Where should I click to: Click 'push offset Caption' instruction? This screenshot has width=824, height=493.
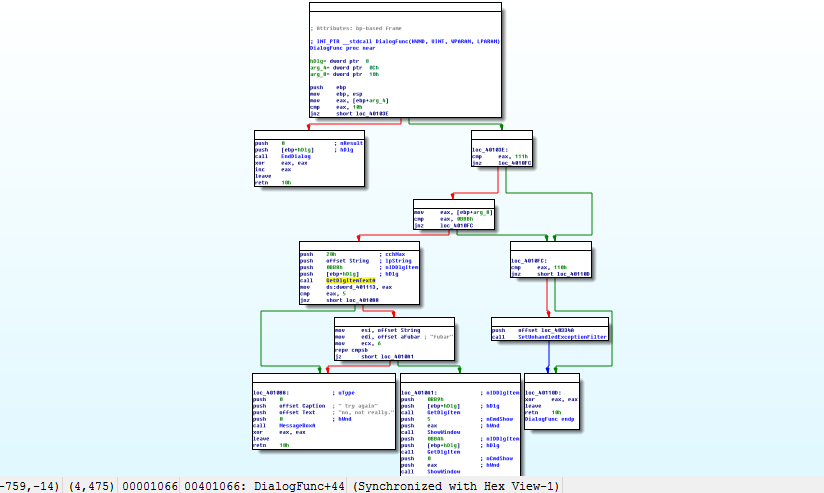tap(290, 406)
